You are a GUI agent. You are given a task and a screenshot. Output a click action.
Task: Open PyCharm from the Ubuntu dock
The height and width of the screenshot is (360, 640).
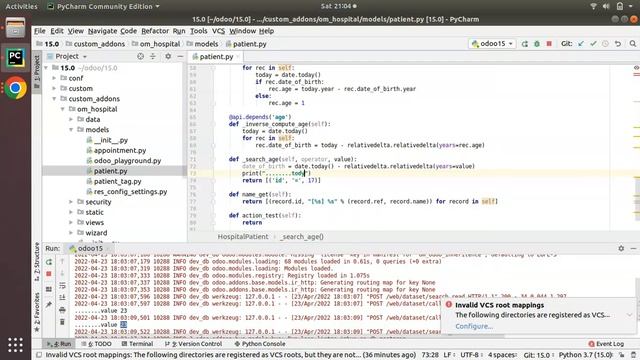pyautogui.click(x=15, y=58)
